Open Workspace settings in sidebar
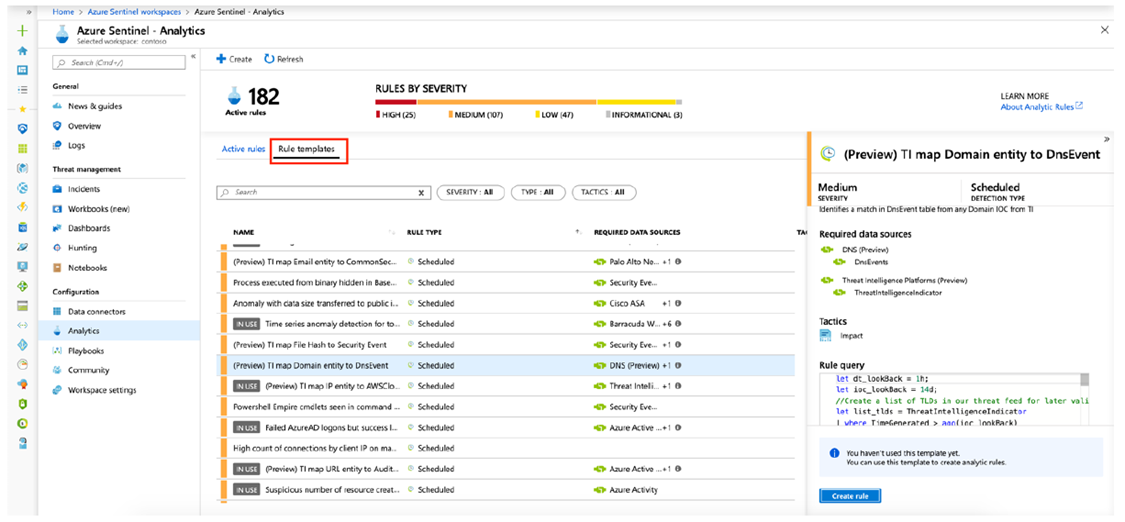 pos(101,390)
